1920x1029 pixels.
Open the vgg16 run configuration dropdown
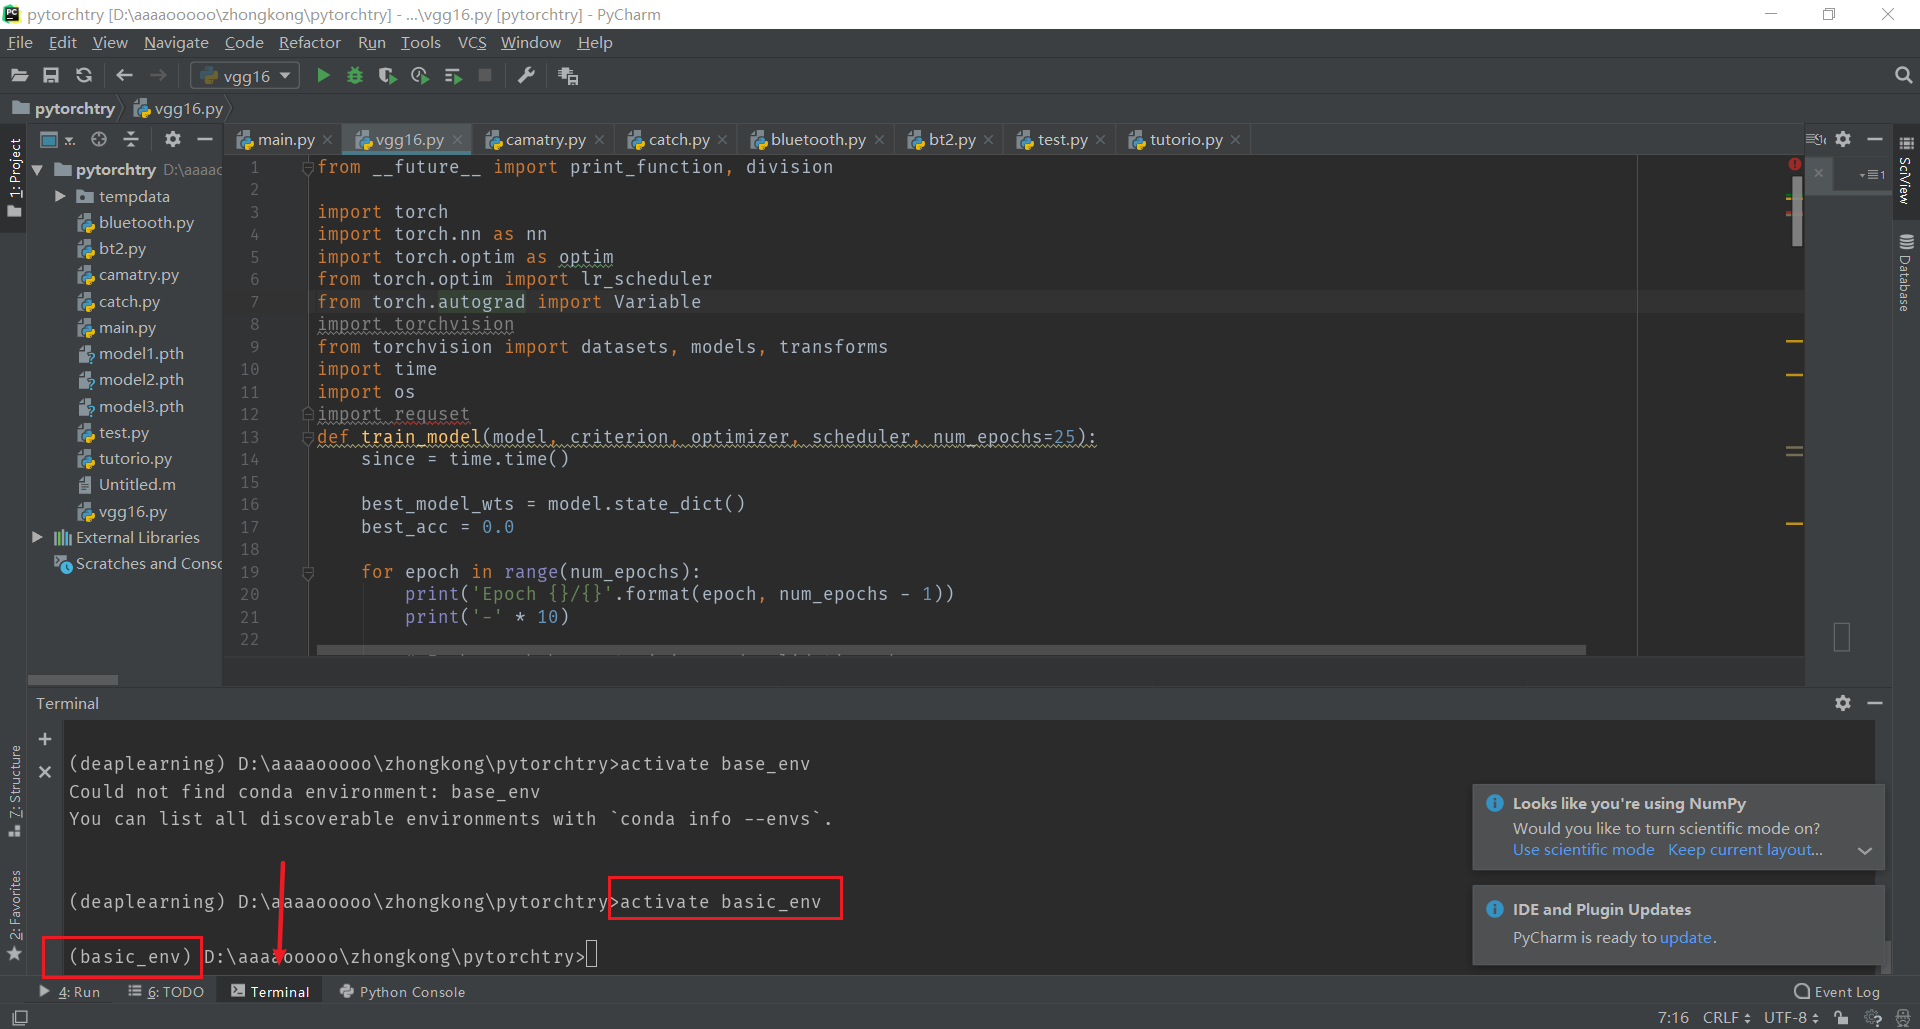pos(285,75)
